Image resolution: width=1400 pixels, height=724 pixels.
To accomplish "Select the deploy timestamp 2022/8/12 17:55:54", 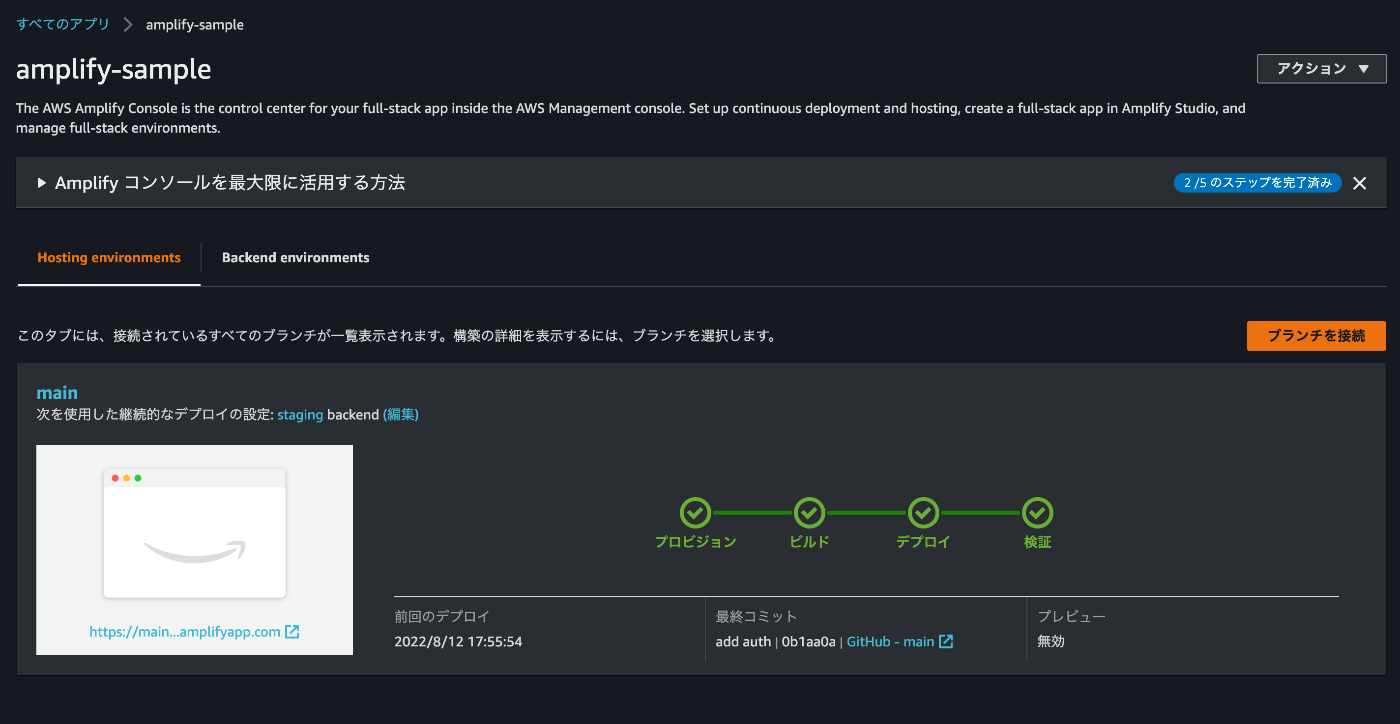I will (x=459, y=641).
